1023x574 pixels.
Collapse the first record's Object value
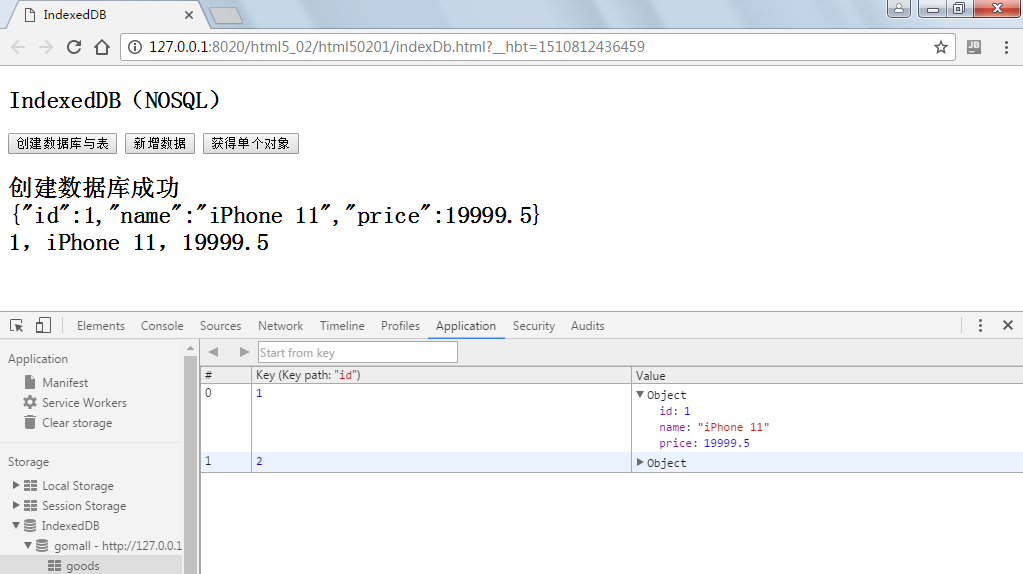point(640,395)
